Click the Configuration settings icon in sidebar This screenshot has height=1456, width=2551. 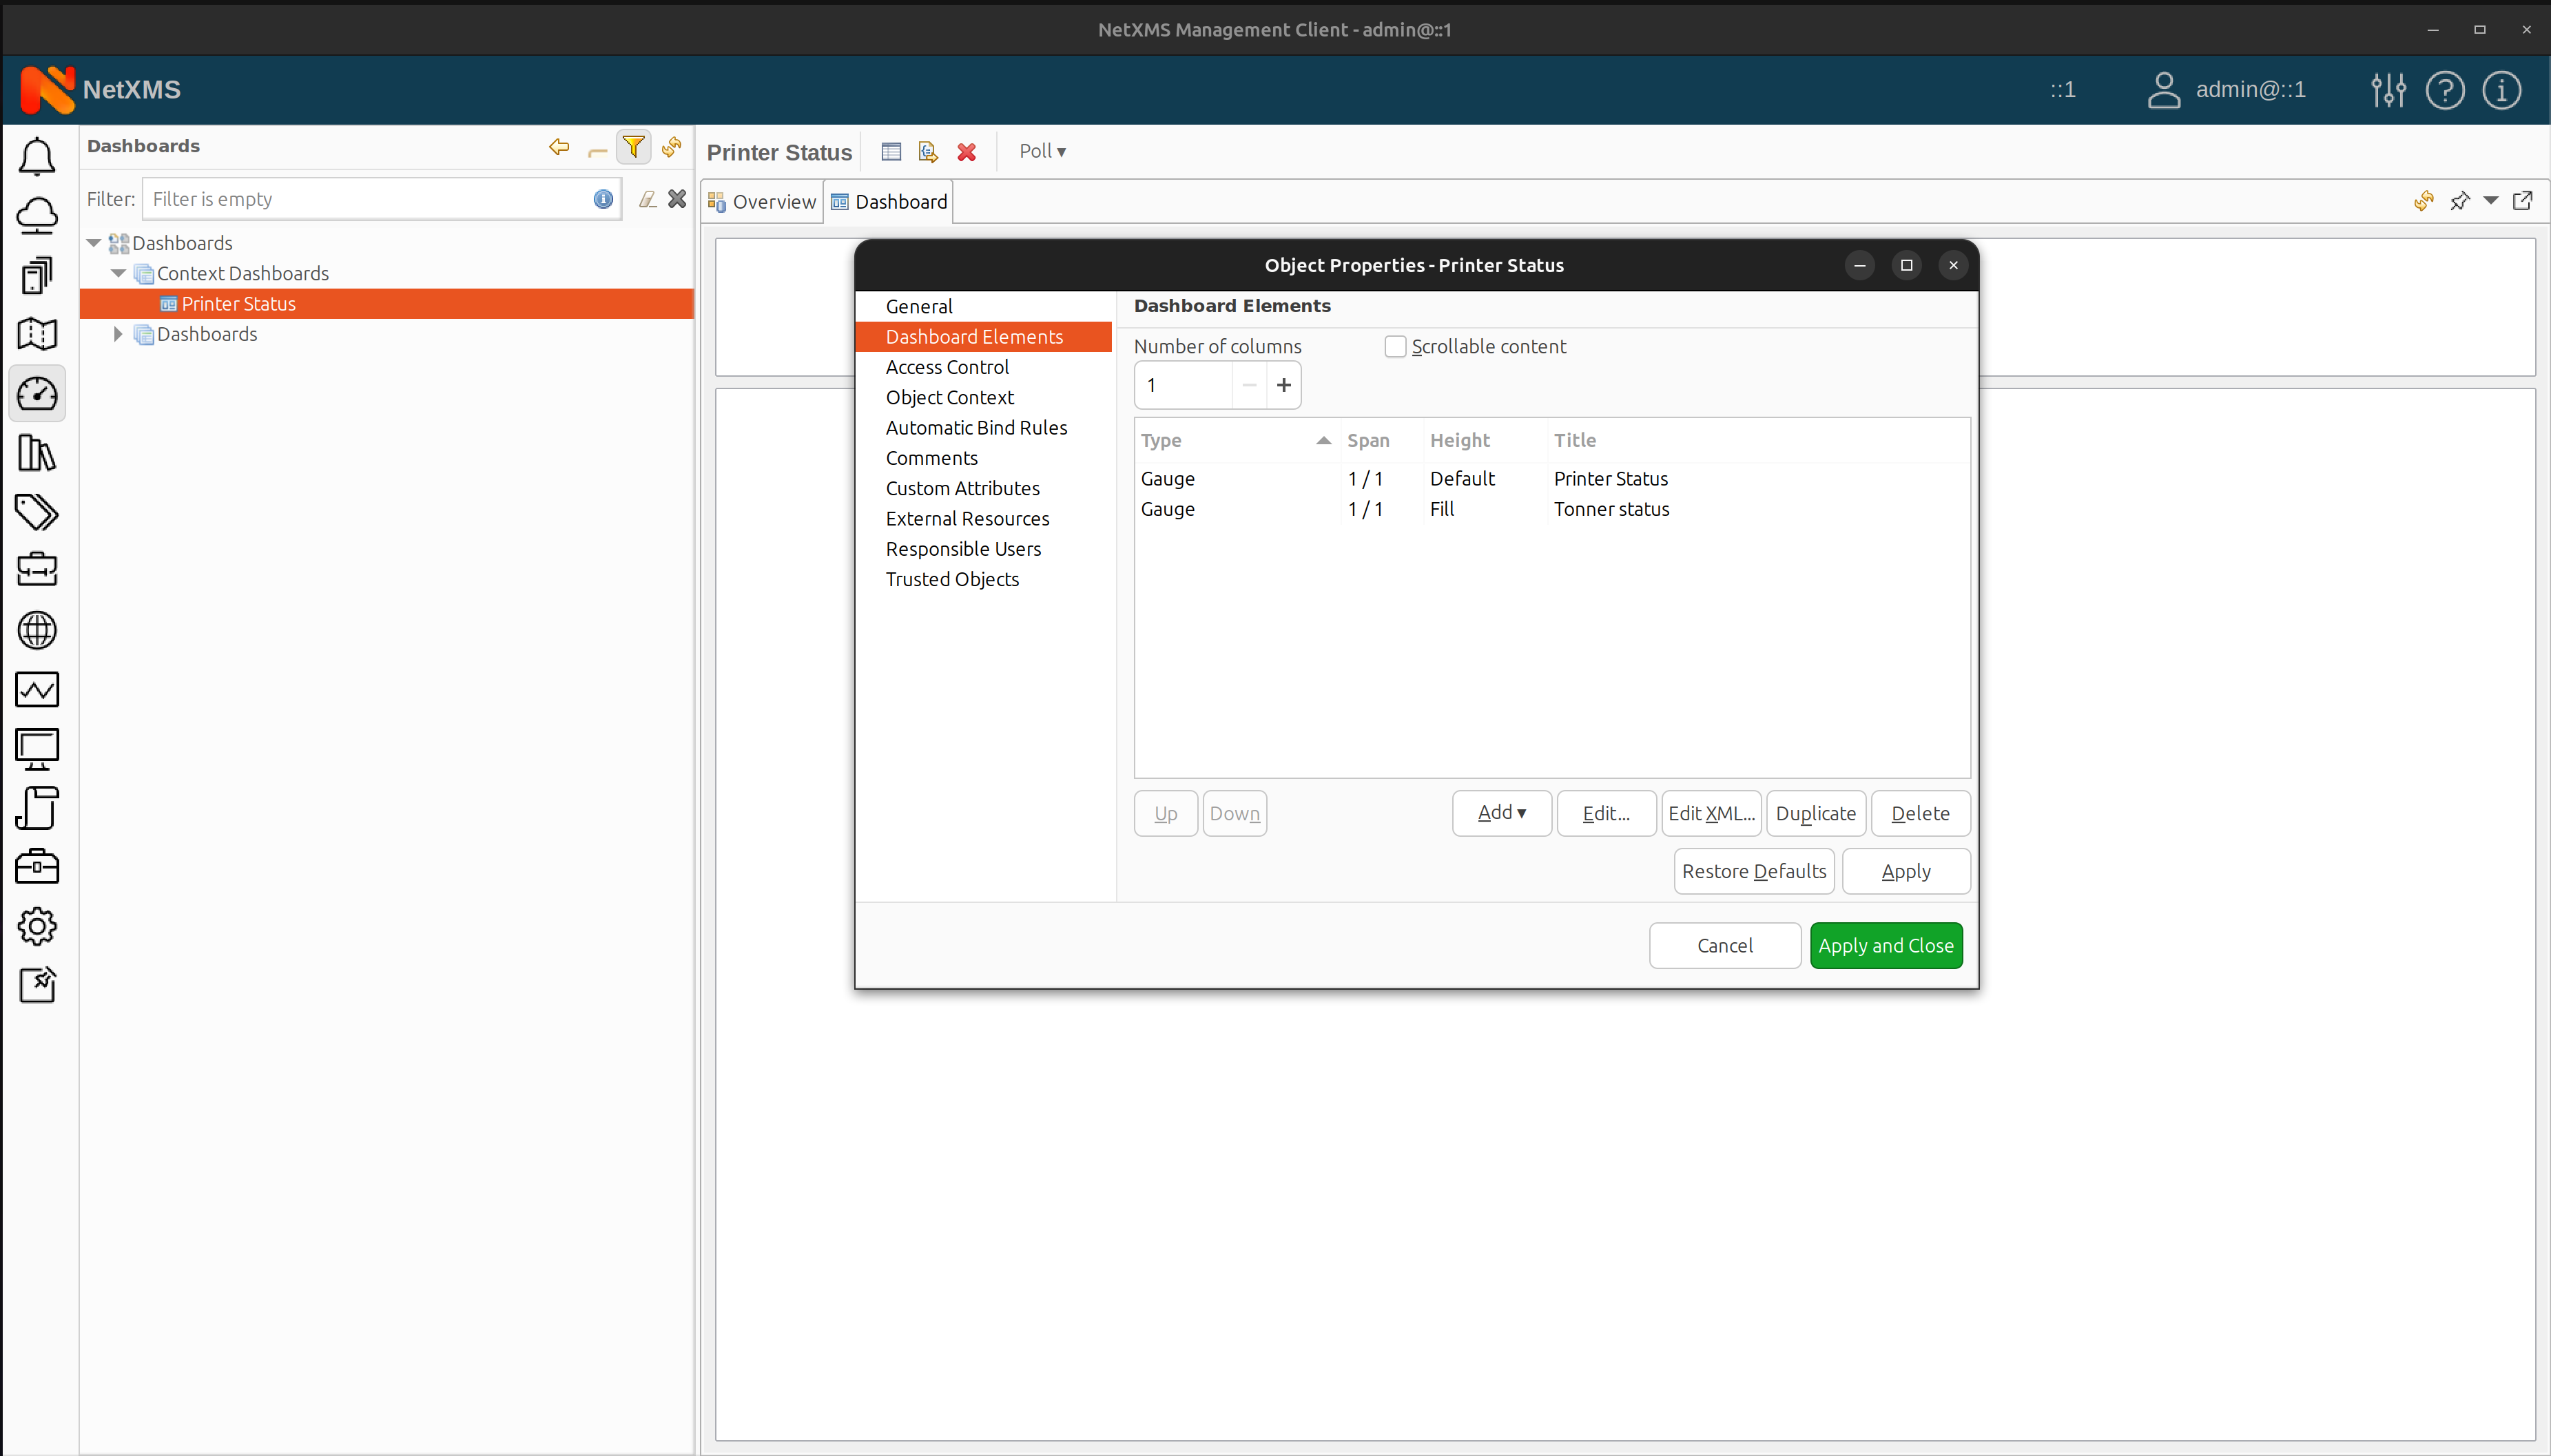39,927
